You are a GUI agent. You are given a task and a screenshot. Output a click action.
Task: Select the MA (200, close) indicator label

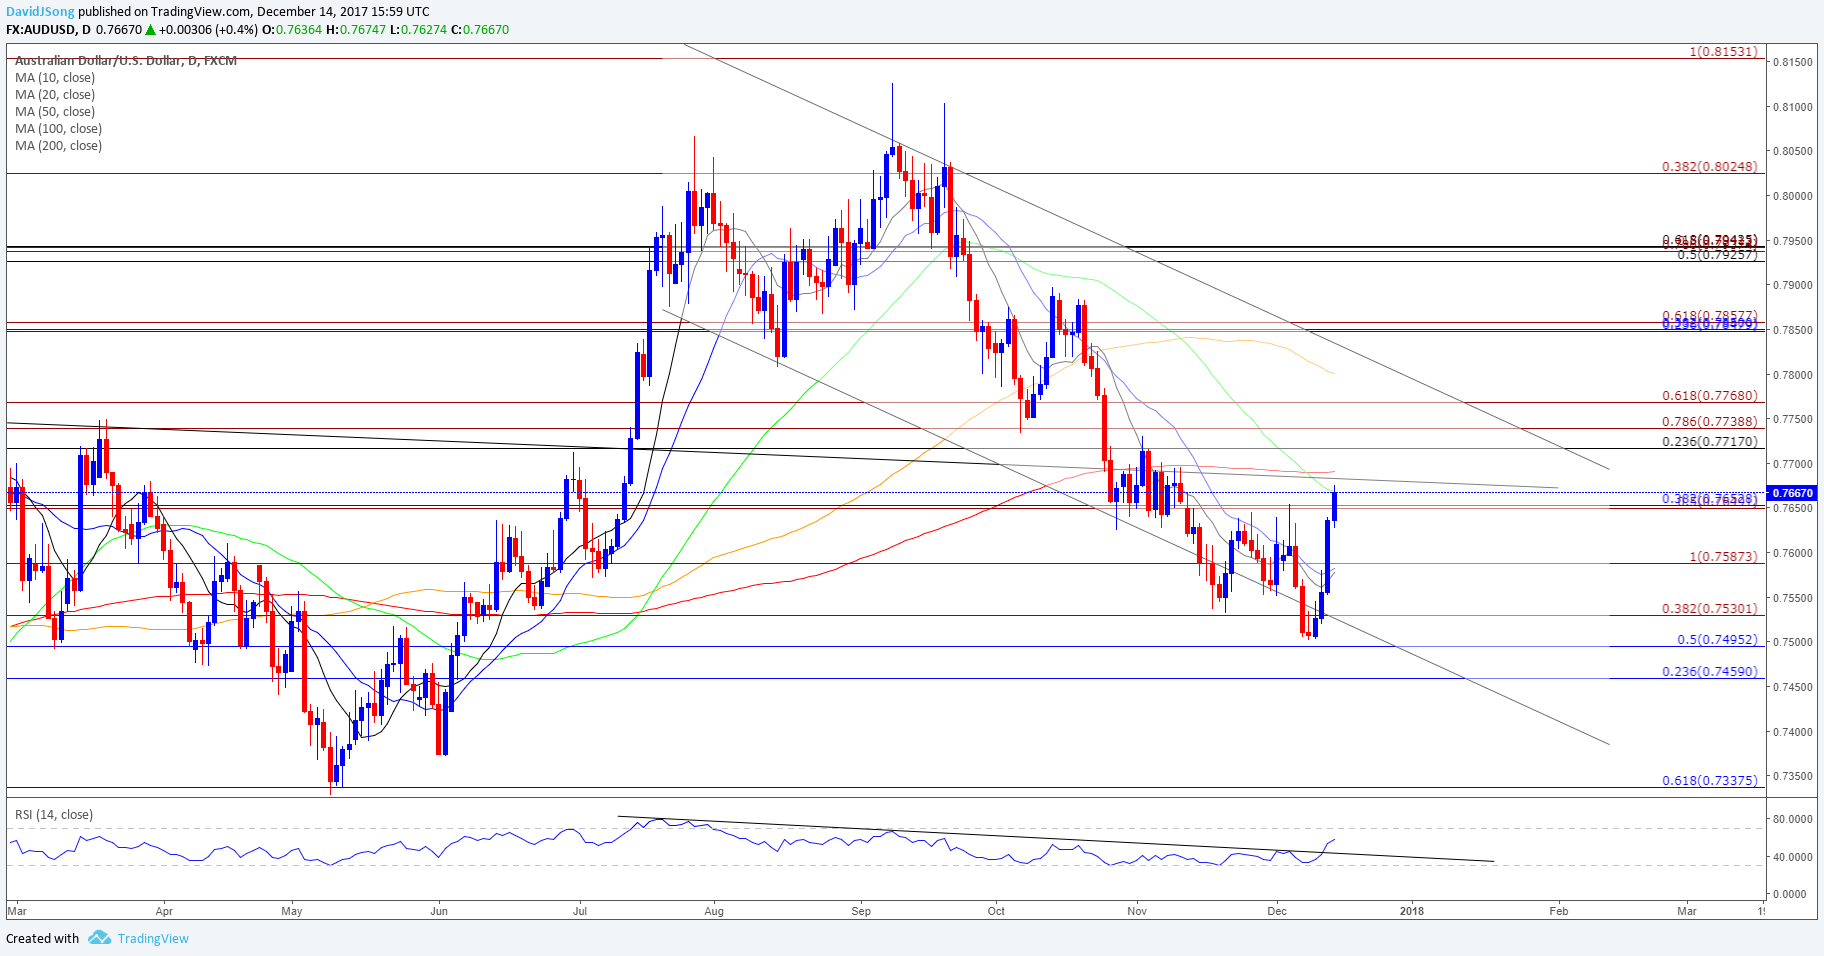point(58,146)
